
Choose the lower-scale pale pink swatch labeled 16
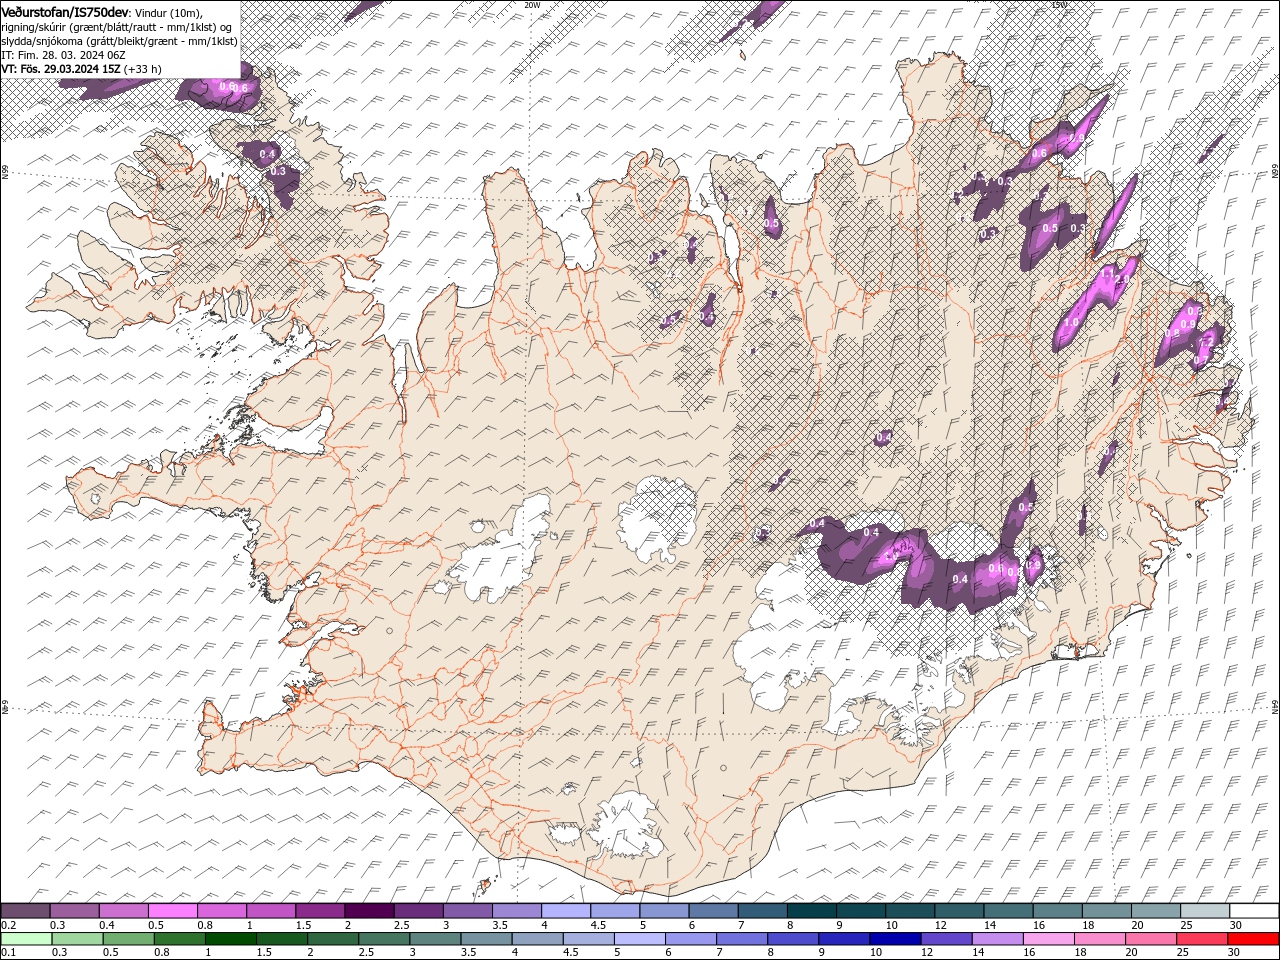(x=1048, y=939)
